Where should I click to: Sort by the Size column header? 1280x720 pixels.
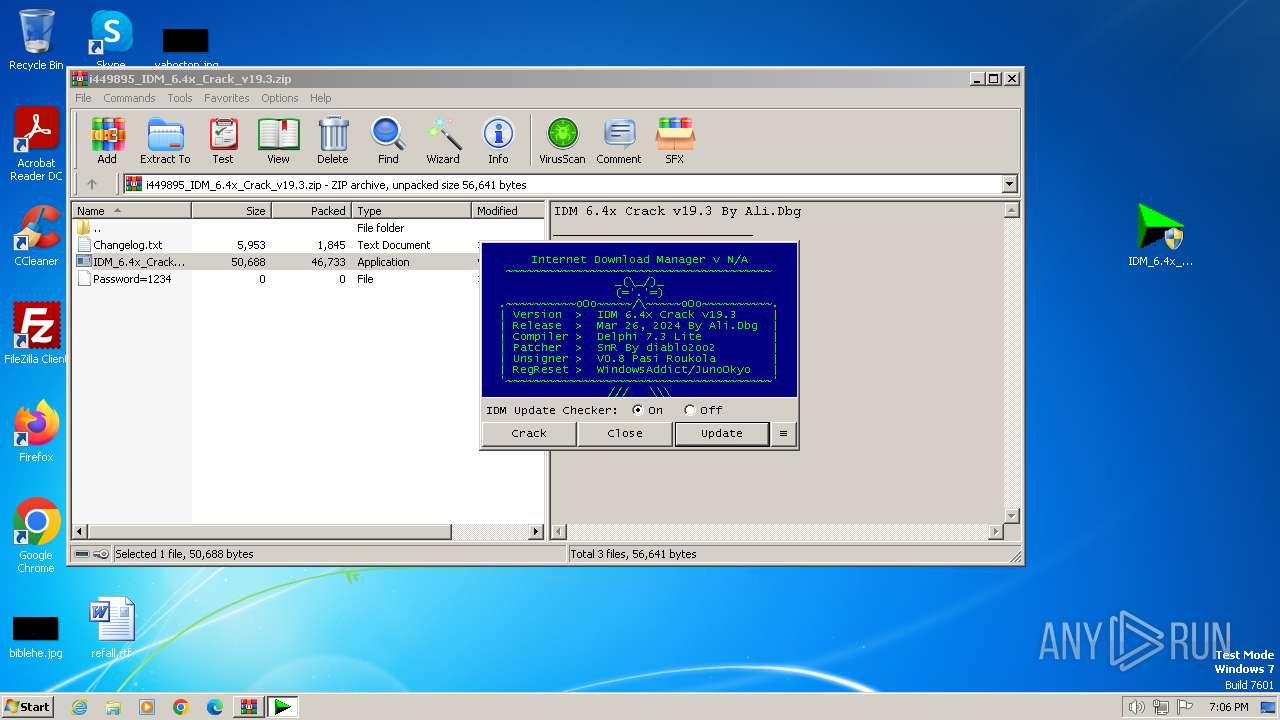coord(231,211)
